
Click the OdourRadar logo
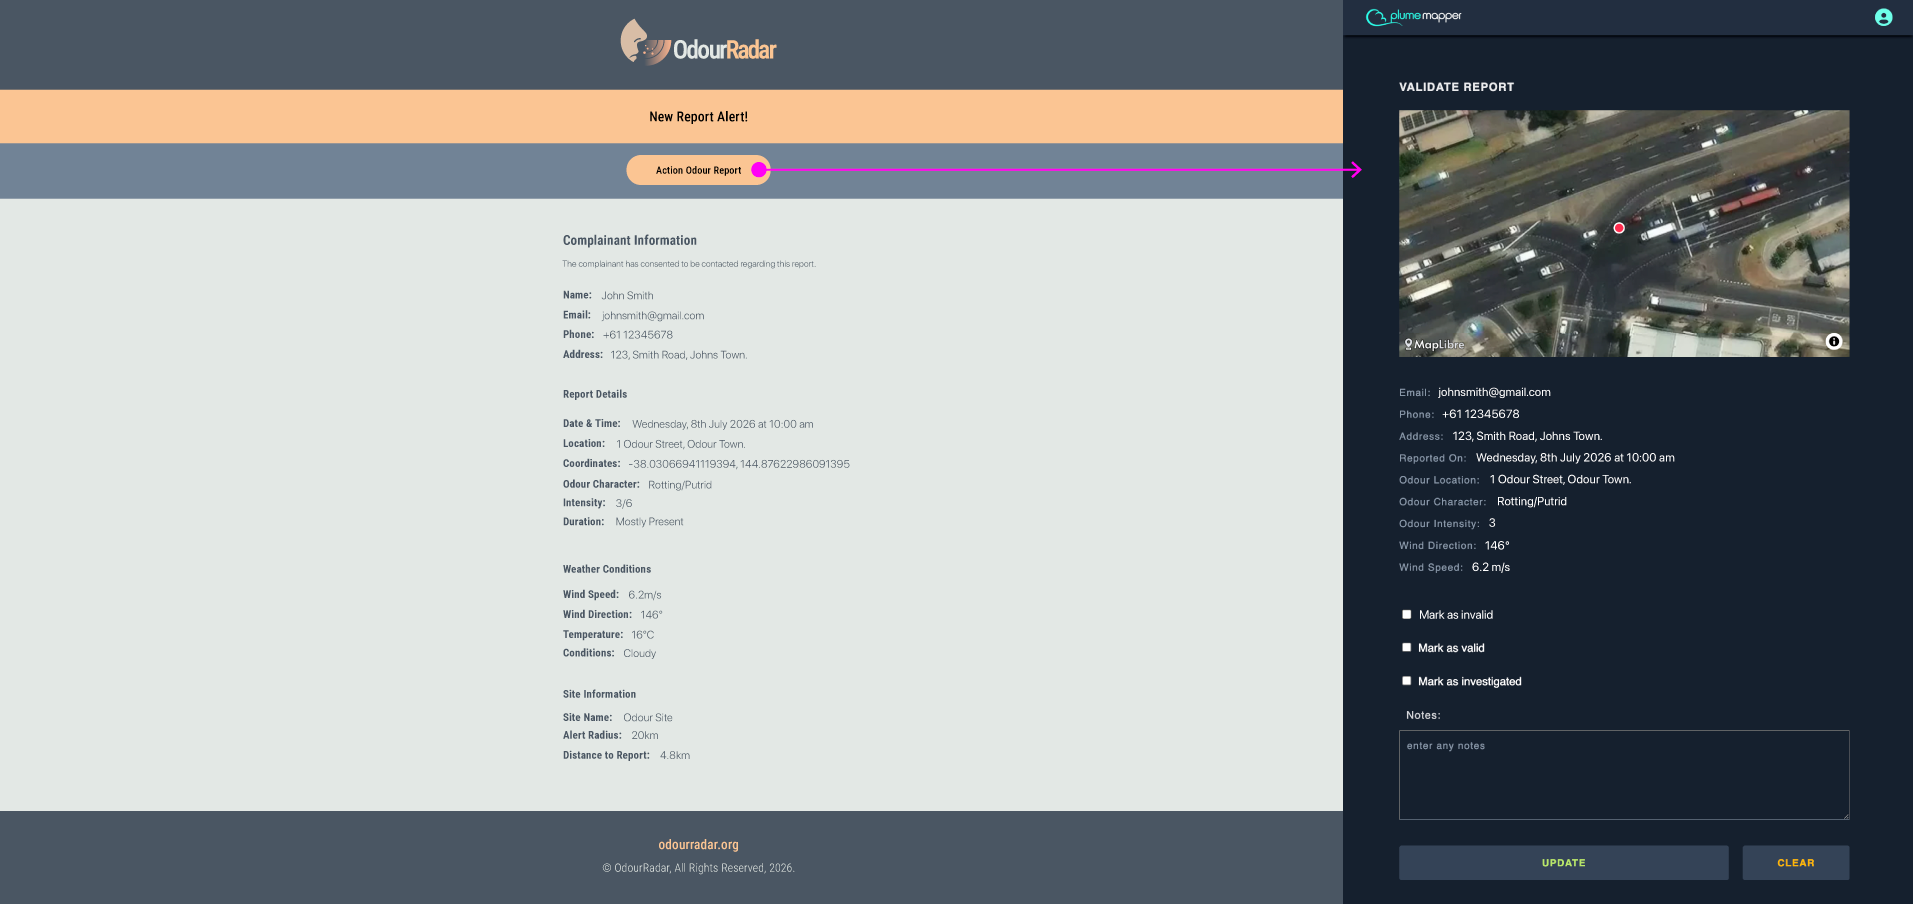[698, 44]
